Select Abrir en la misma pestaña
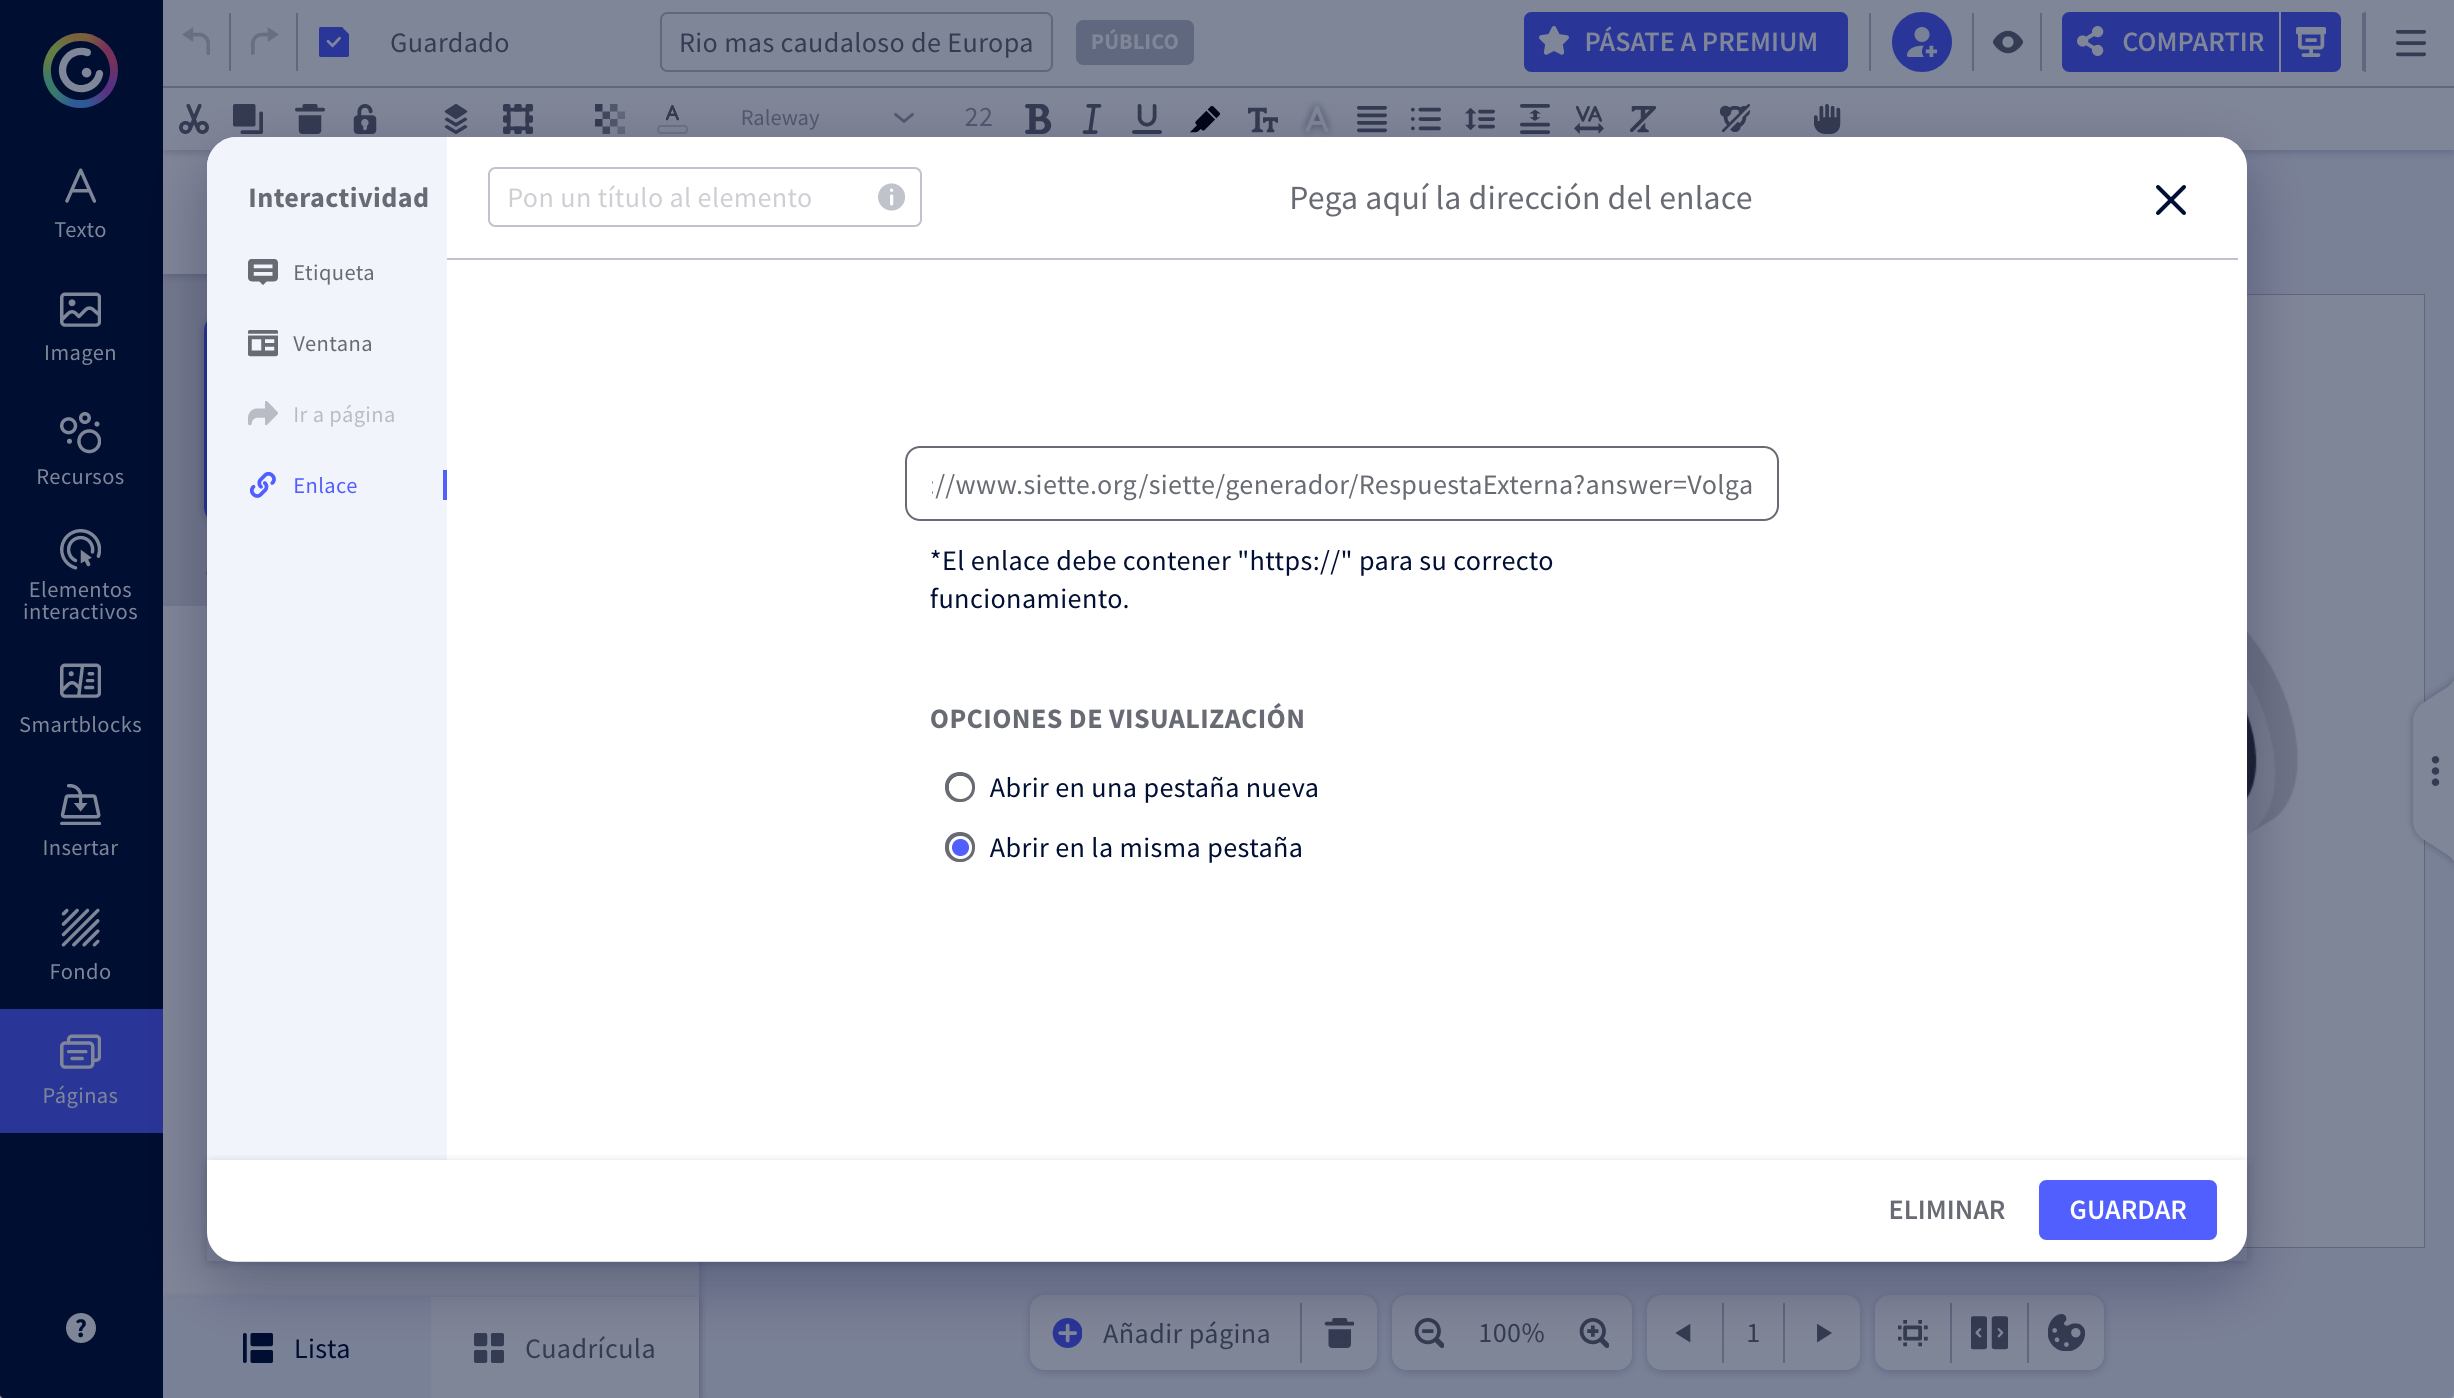Screen dimensions: 2454x1398 [960, 847]
